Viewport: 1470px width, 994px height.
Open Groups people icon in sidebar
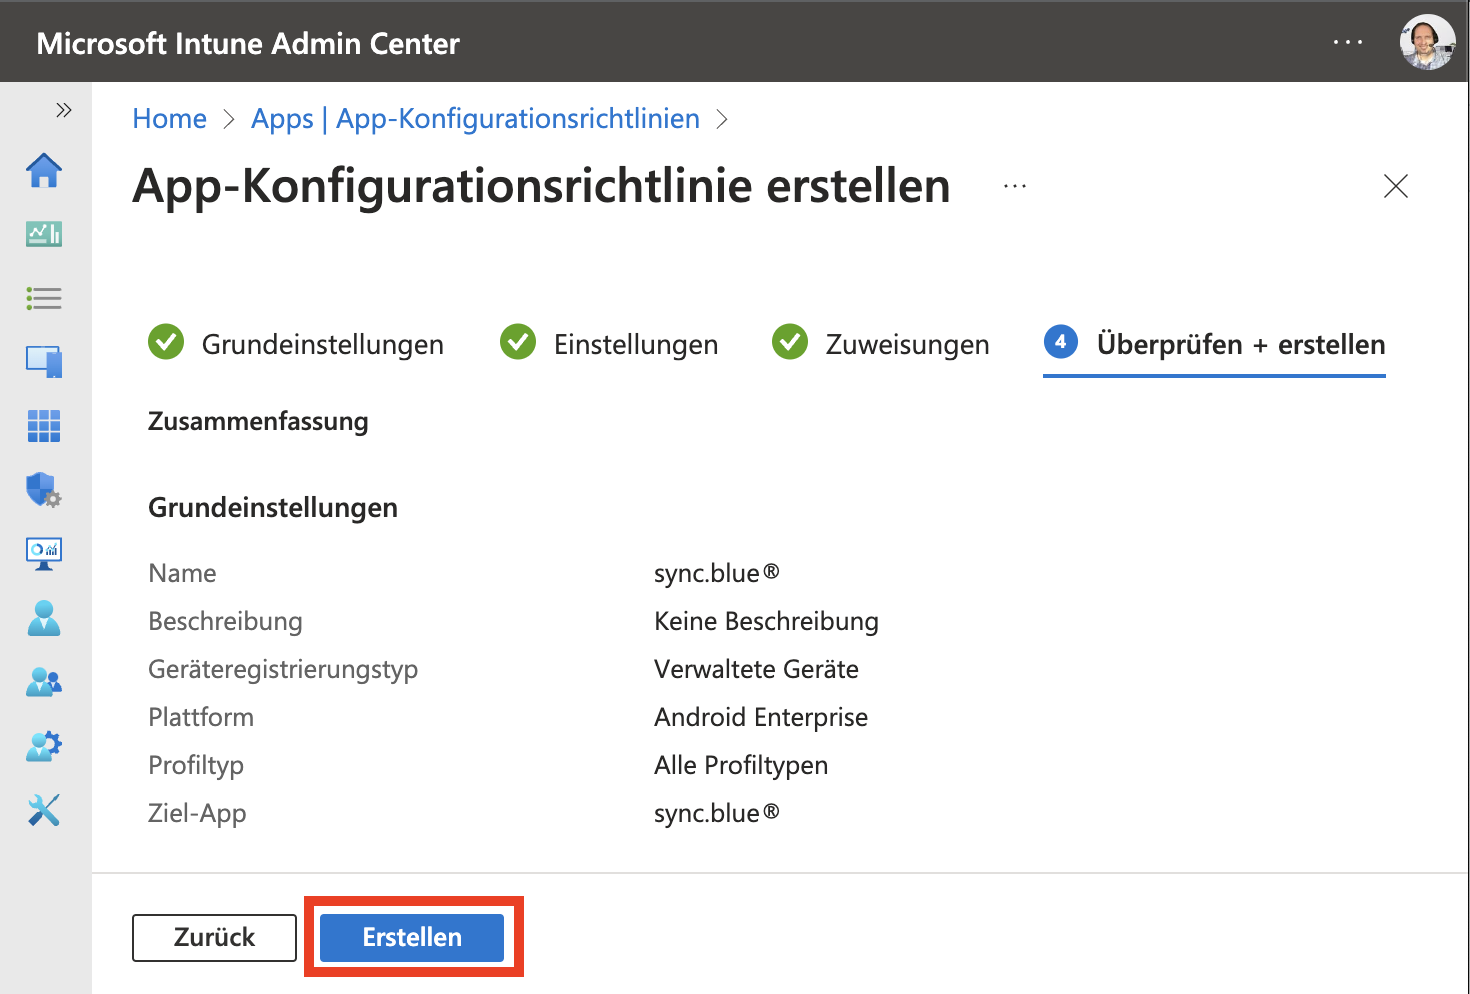[x=44, y=682]
